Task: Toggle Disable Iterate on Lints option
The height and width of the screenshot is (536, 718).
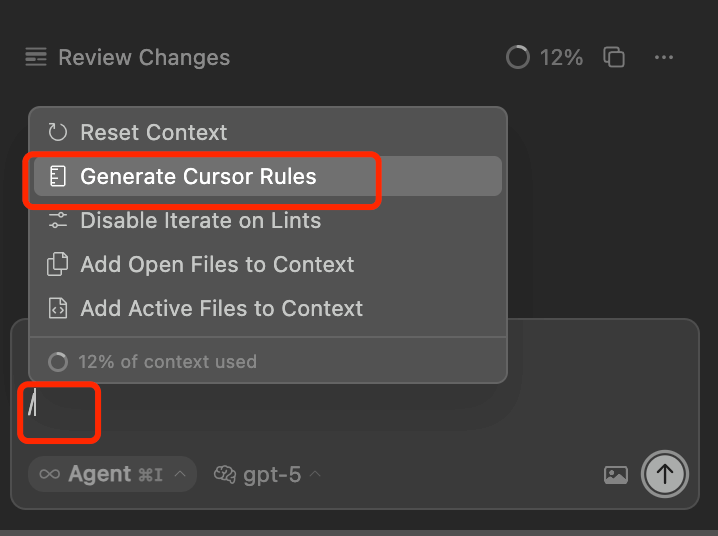Action: tap(268, 220)
